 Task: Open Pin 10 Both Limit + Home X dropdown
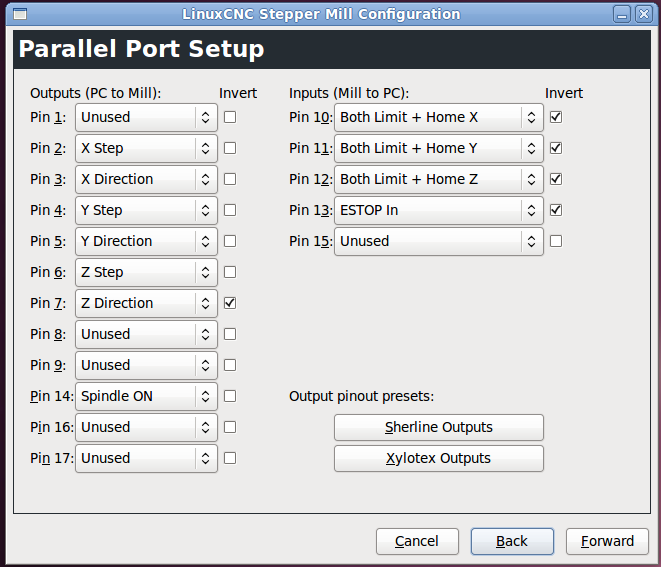(439, 117)
